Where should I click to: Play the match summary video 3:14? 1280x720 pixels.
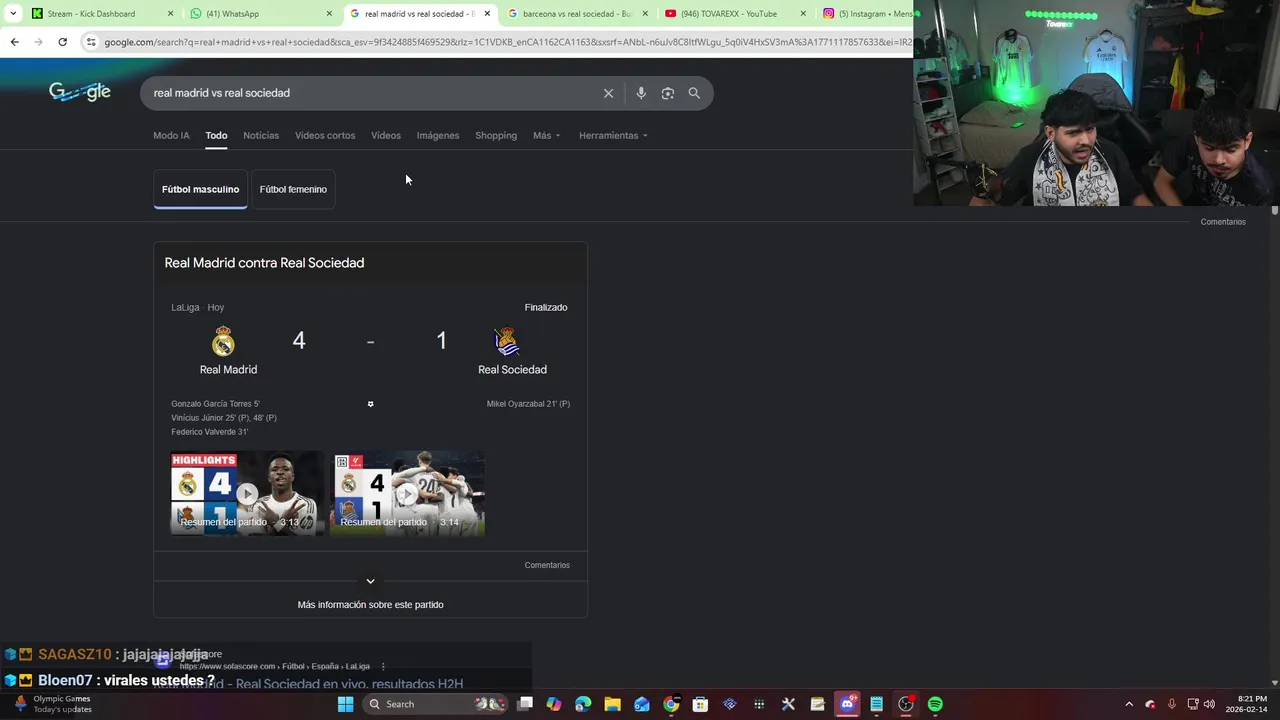408,493
